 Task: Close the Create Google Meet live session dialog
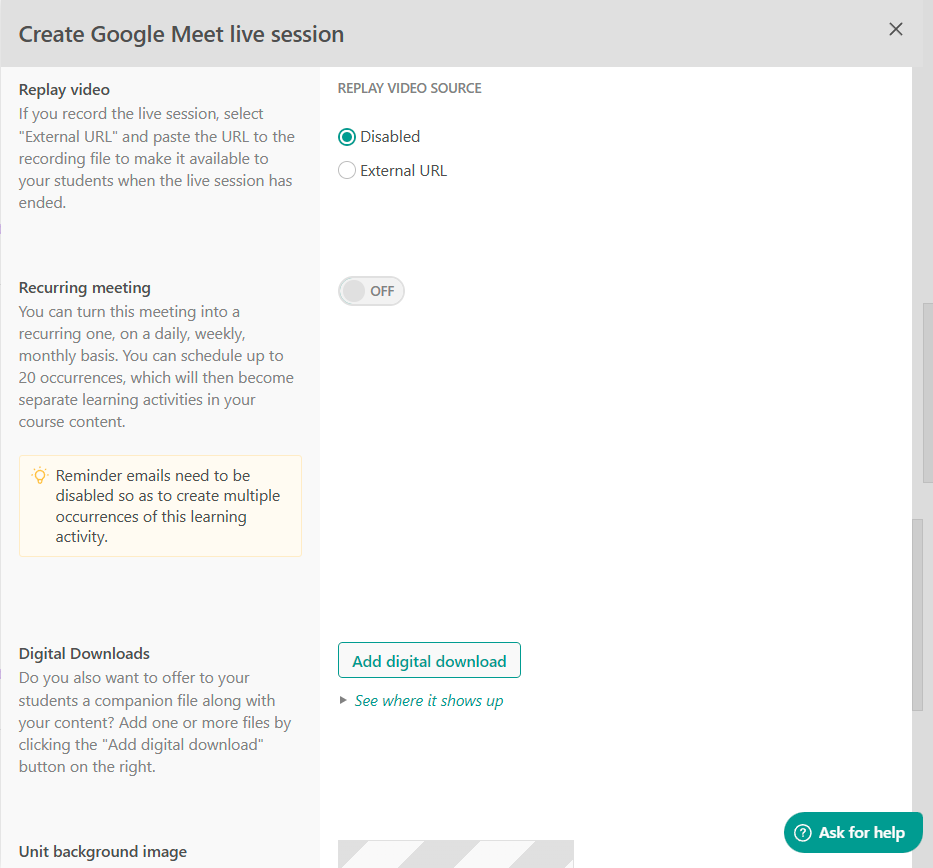[896, 29]
